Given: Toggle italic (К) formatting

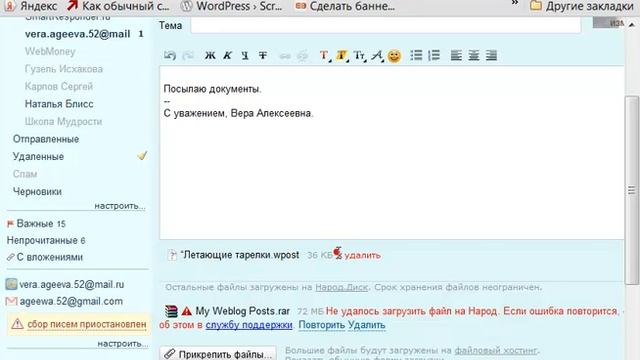Looking at the screenshot, I should [227, 56].
